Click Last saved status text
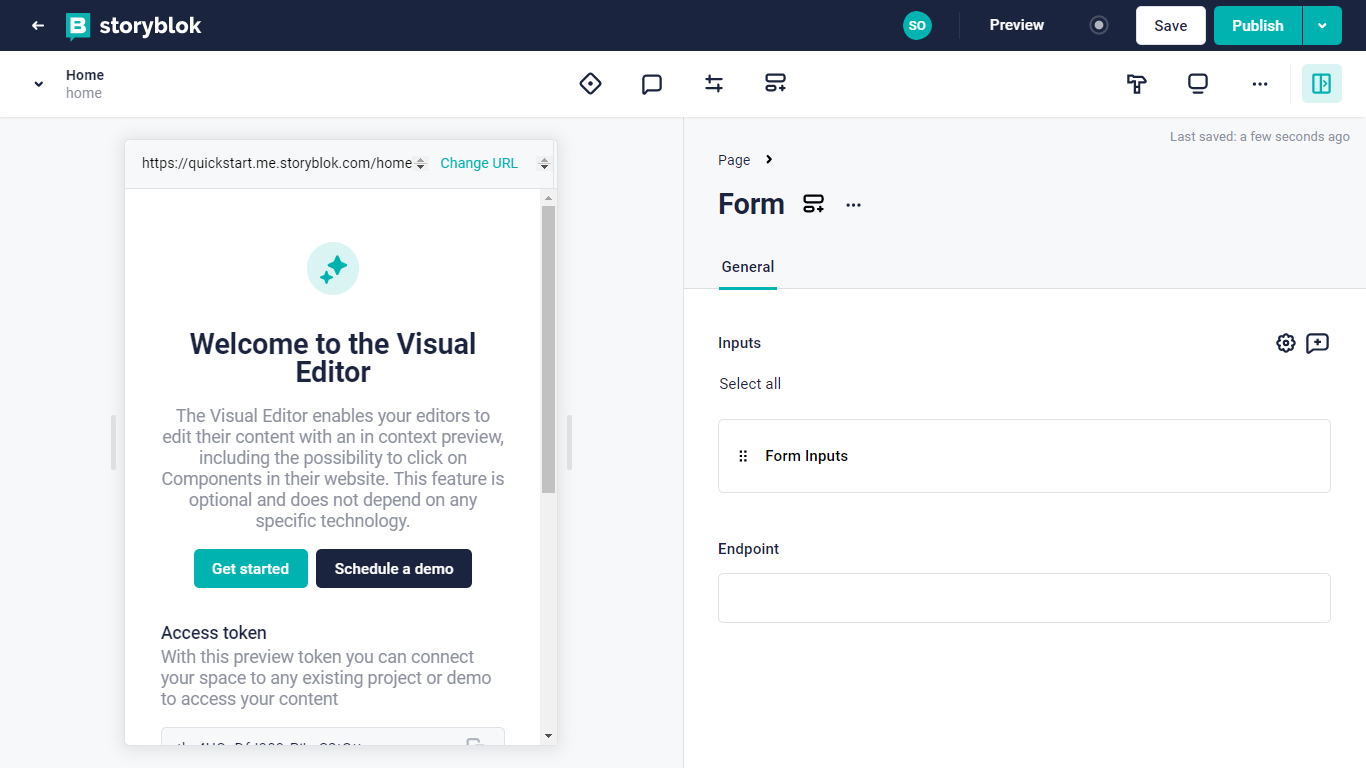The width and height of the screenshot is (1366, 768). [1260, 137]
